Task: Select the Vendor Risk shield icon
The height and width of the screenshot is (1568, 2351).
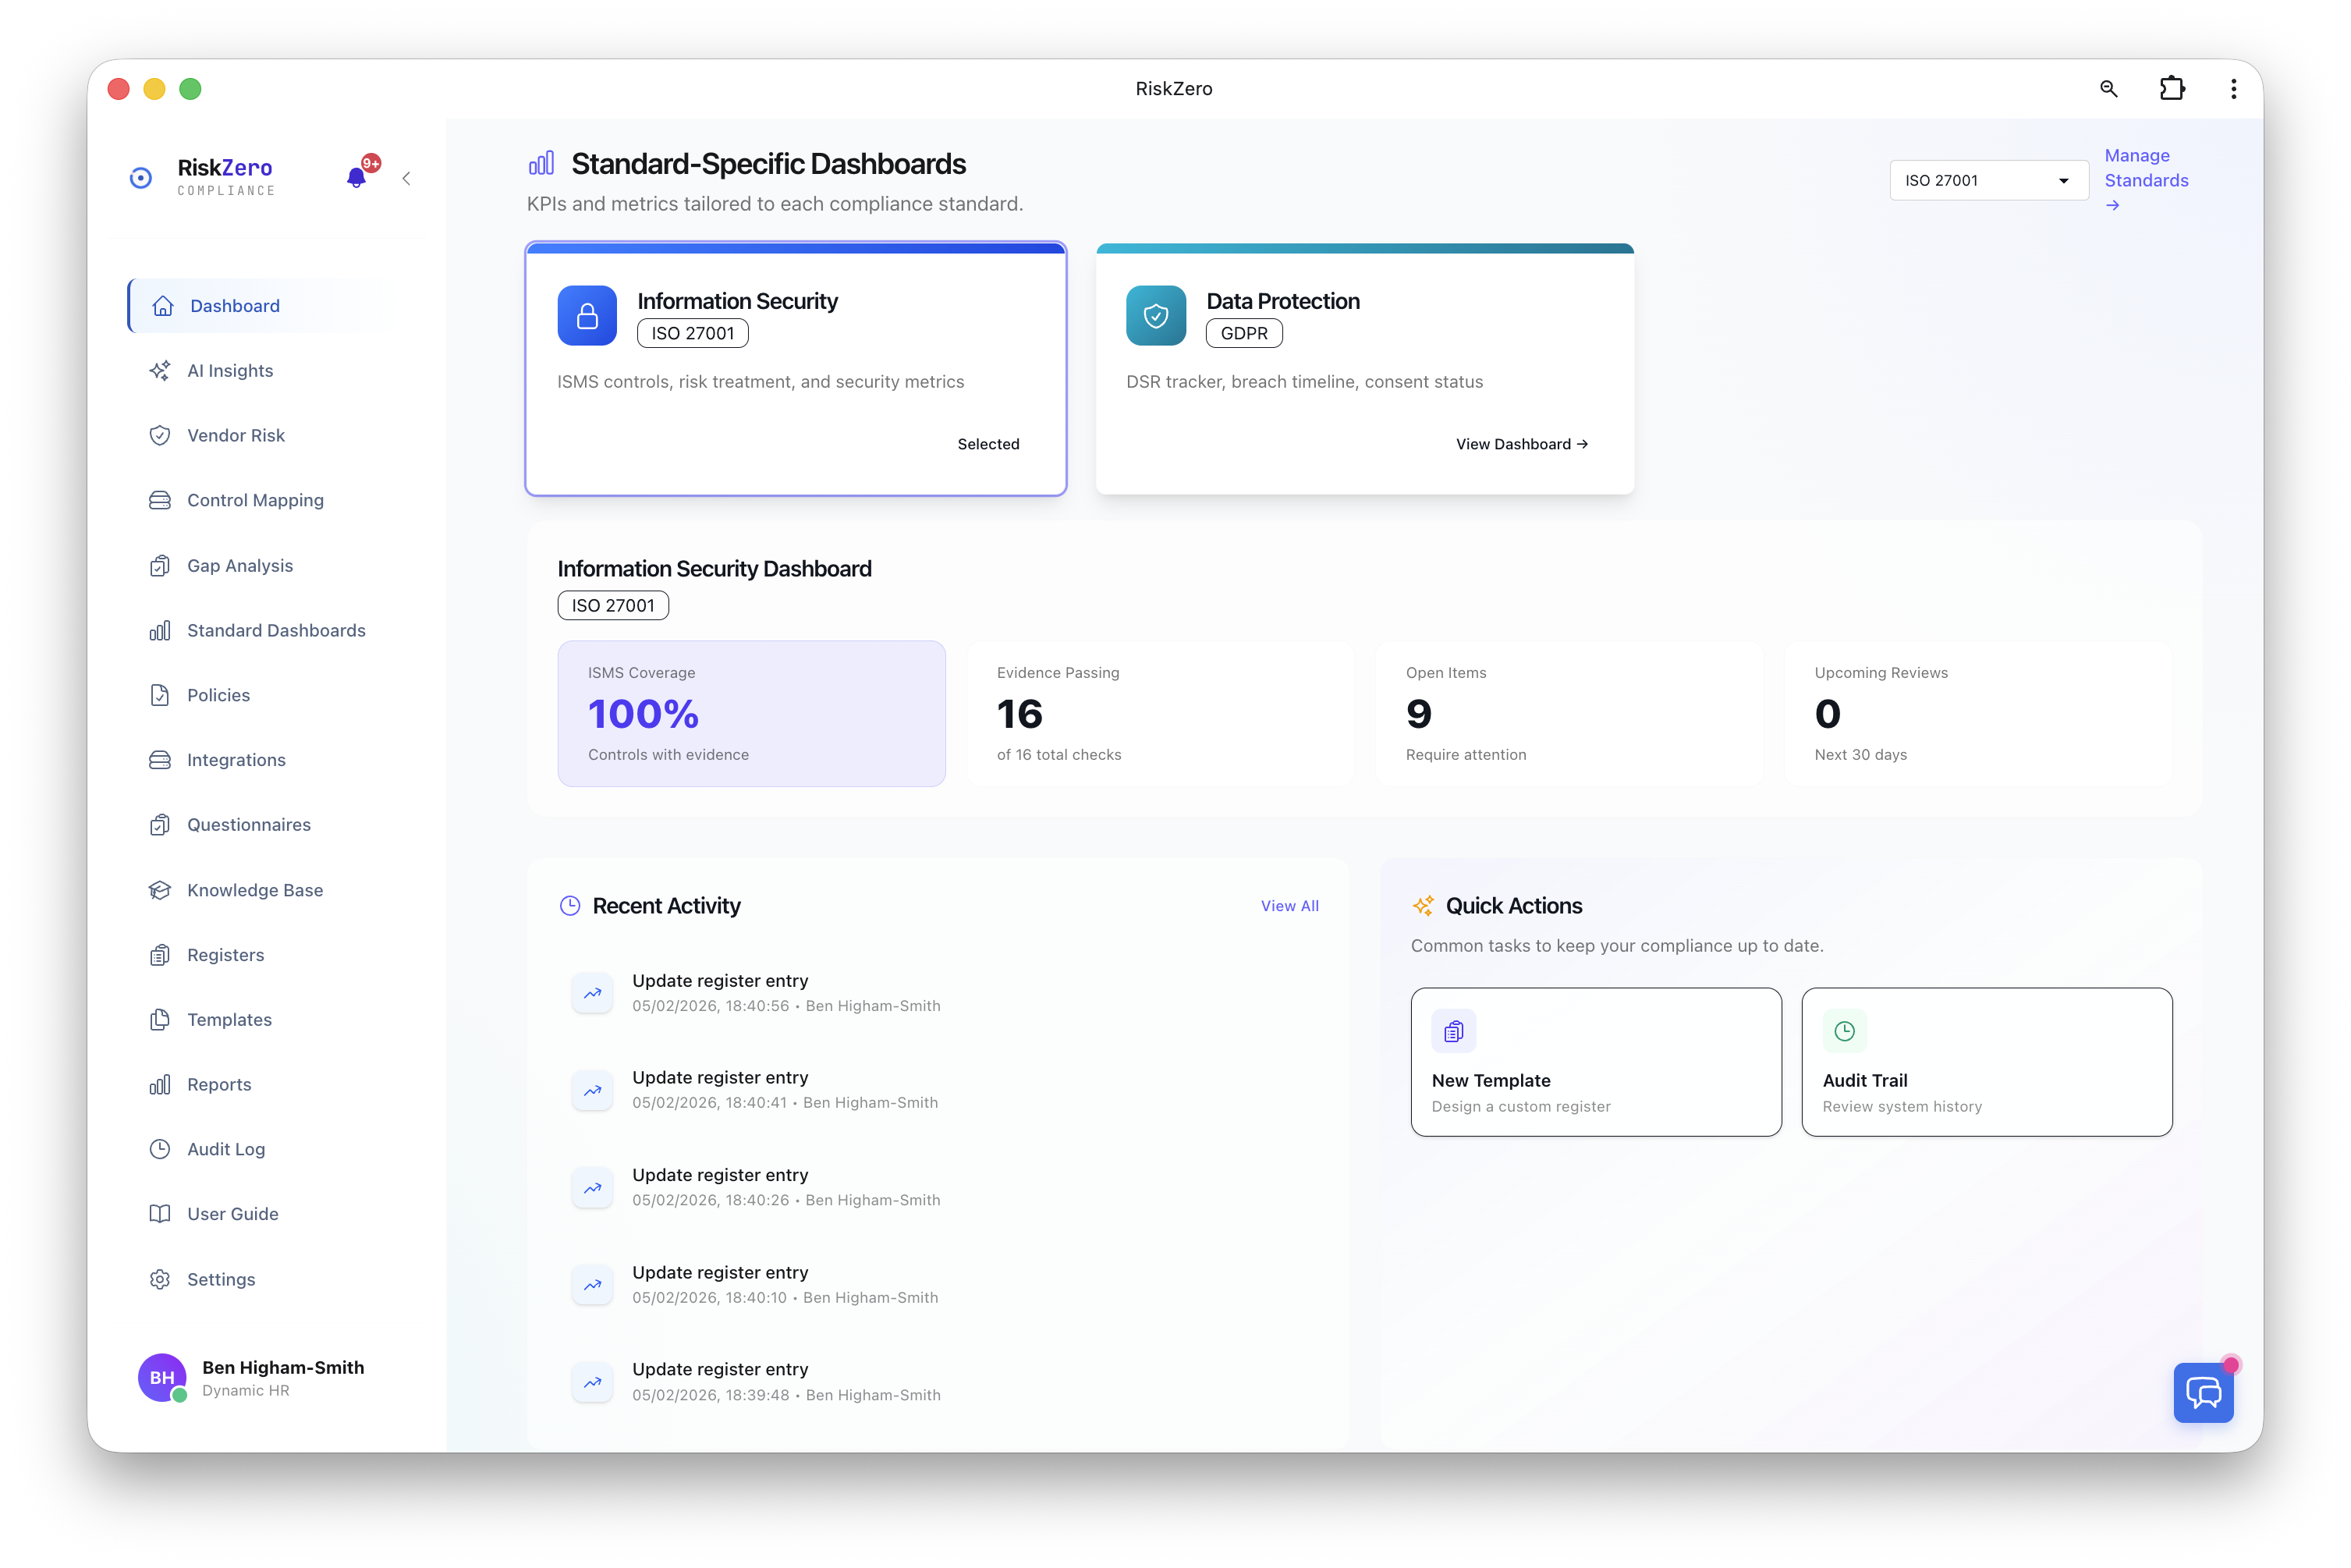Action: [x=161, y=435]
